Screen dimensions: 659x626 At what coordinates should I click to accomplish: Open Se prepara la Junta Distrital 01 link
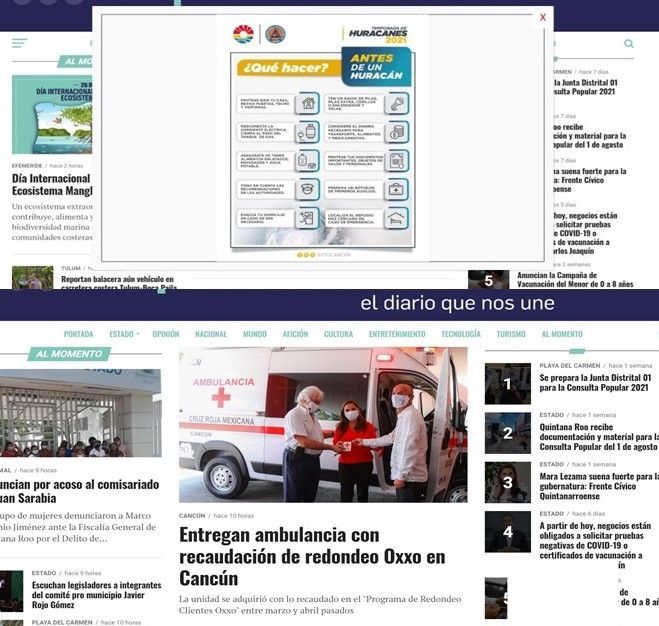tap(595, 383)
